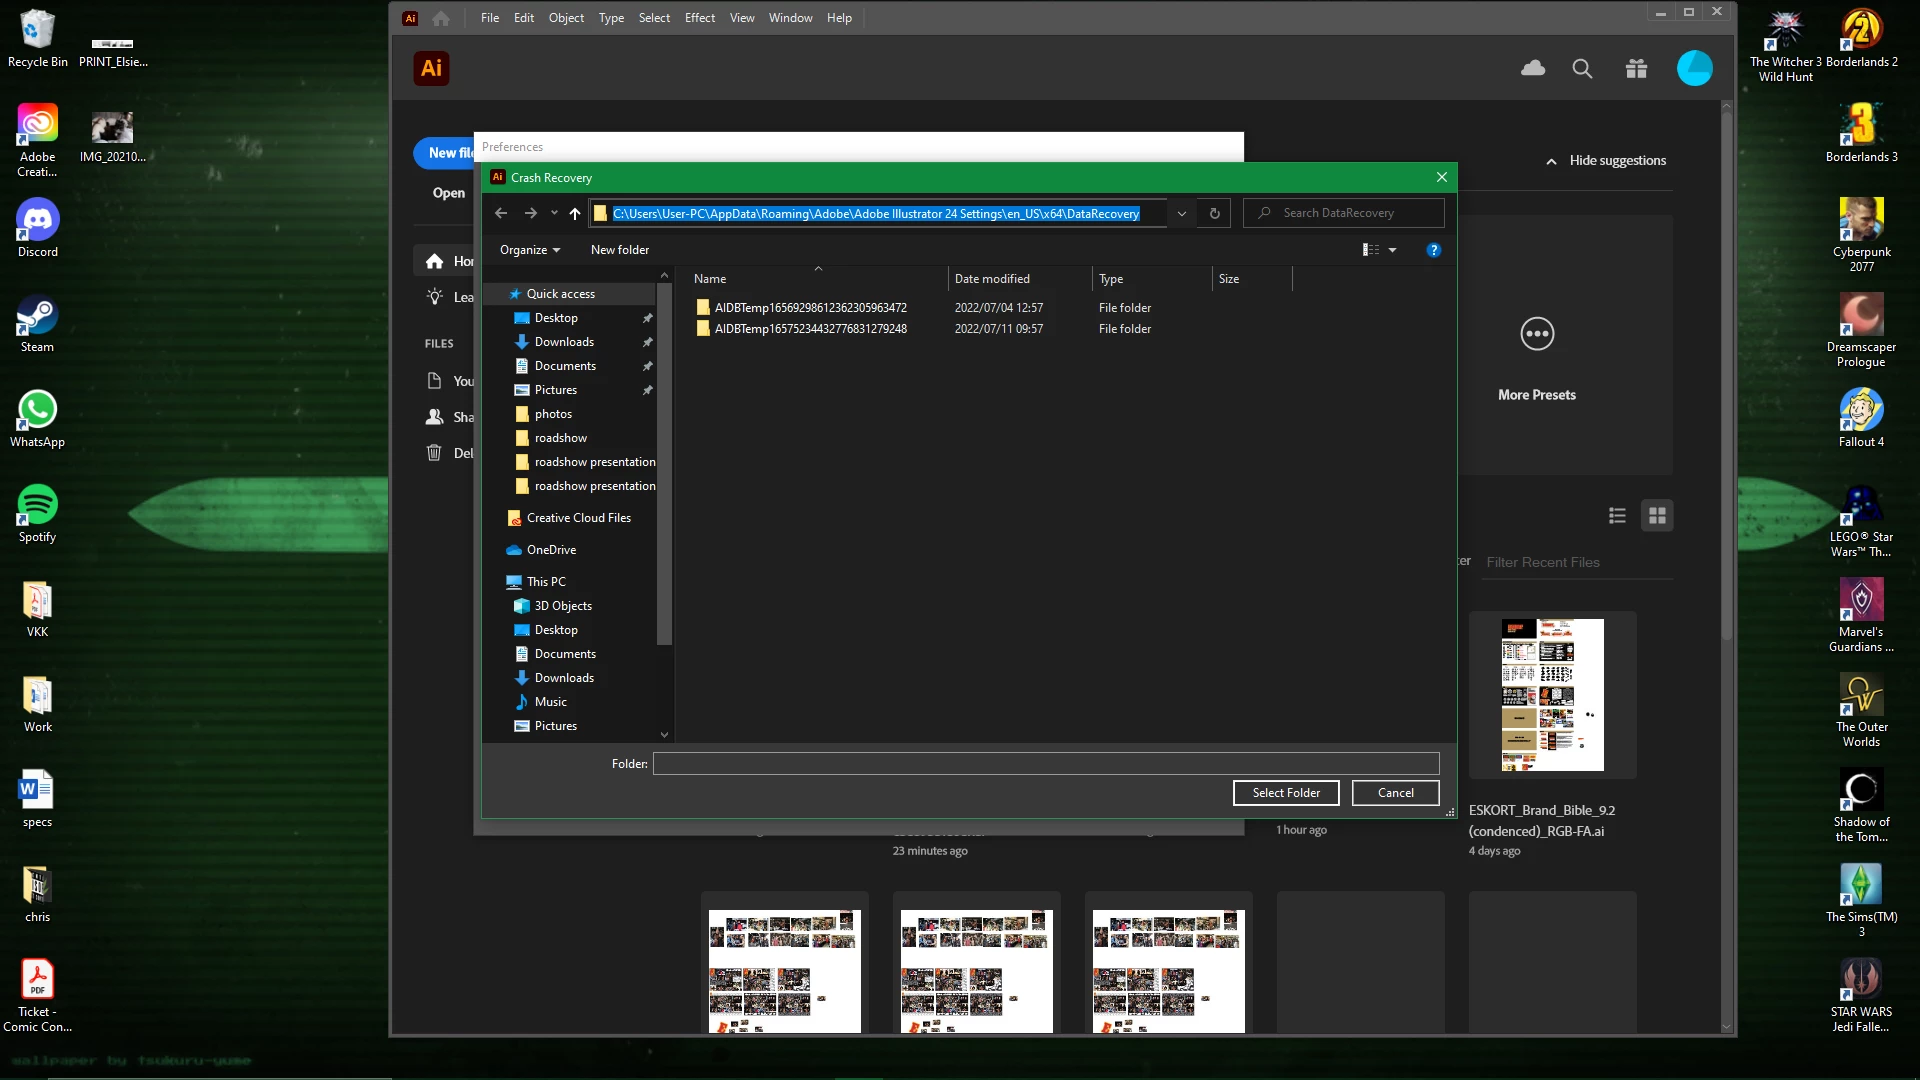Screen dimensions: 1920x1080
Task: Click the Cancel button in dialog
Action: pyautogui.click(x=1395, y=793)
